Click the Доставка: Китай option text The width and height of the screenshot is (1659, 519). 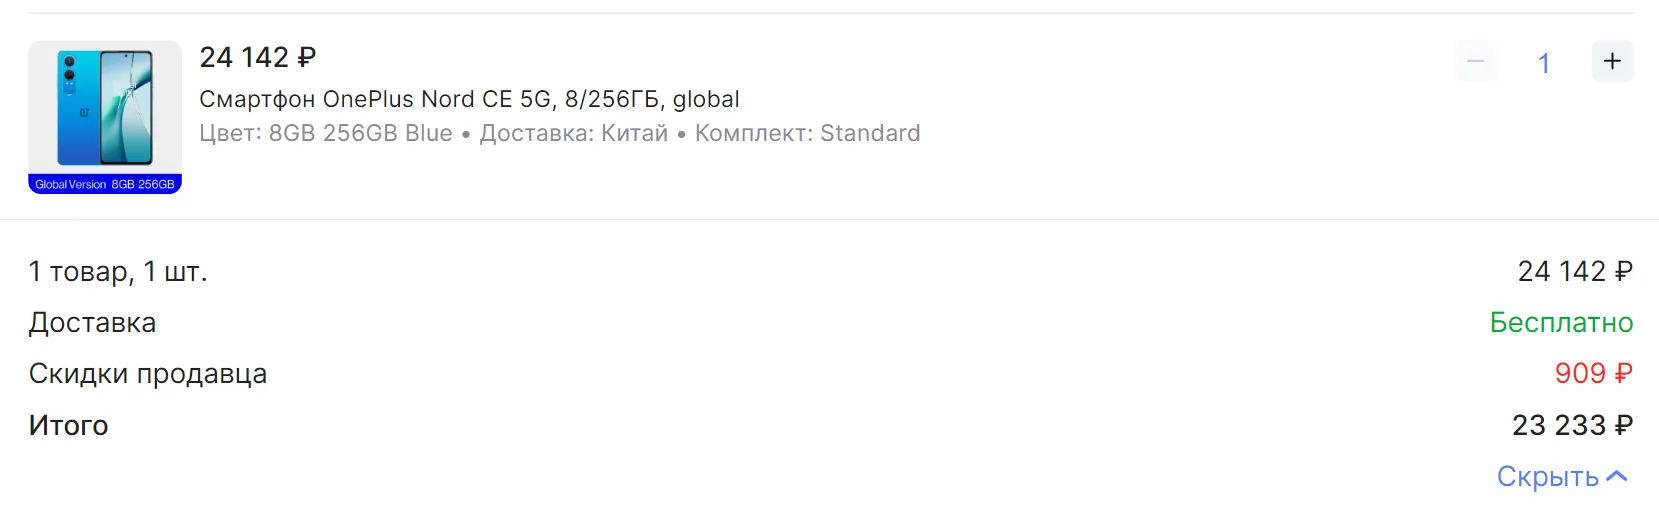coord(573,134)
